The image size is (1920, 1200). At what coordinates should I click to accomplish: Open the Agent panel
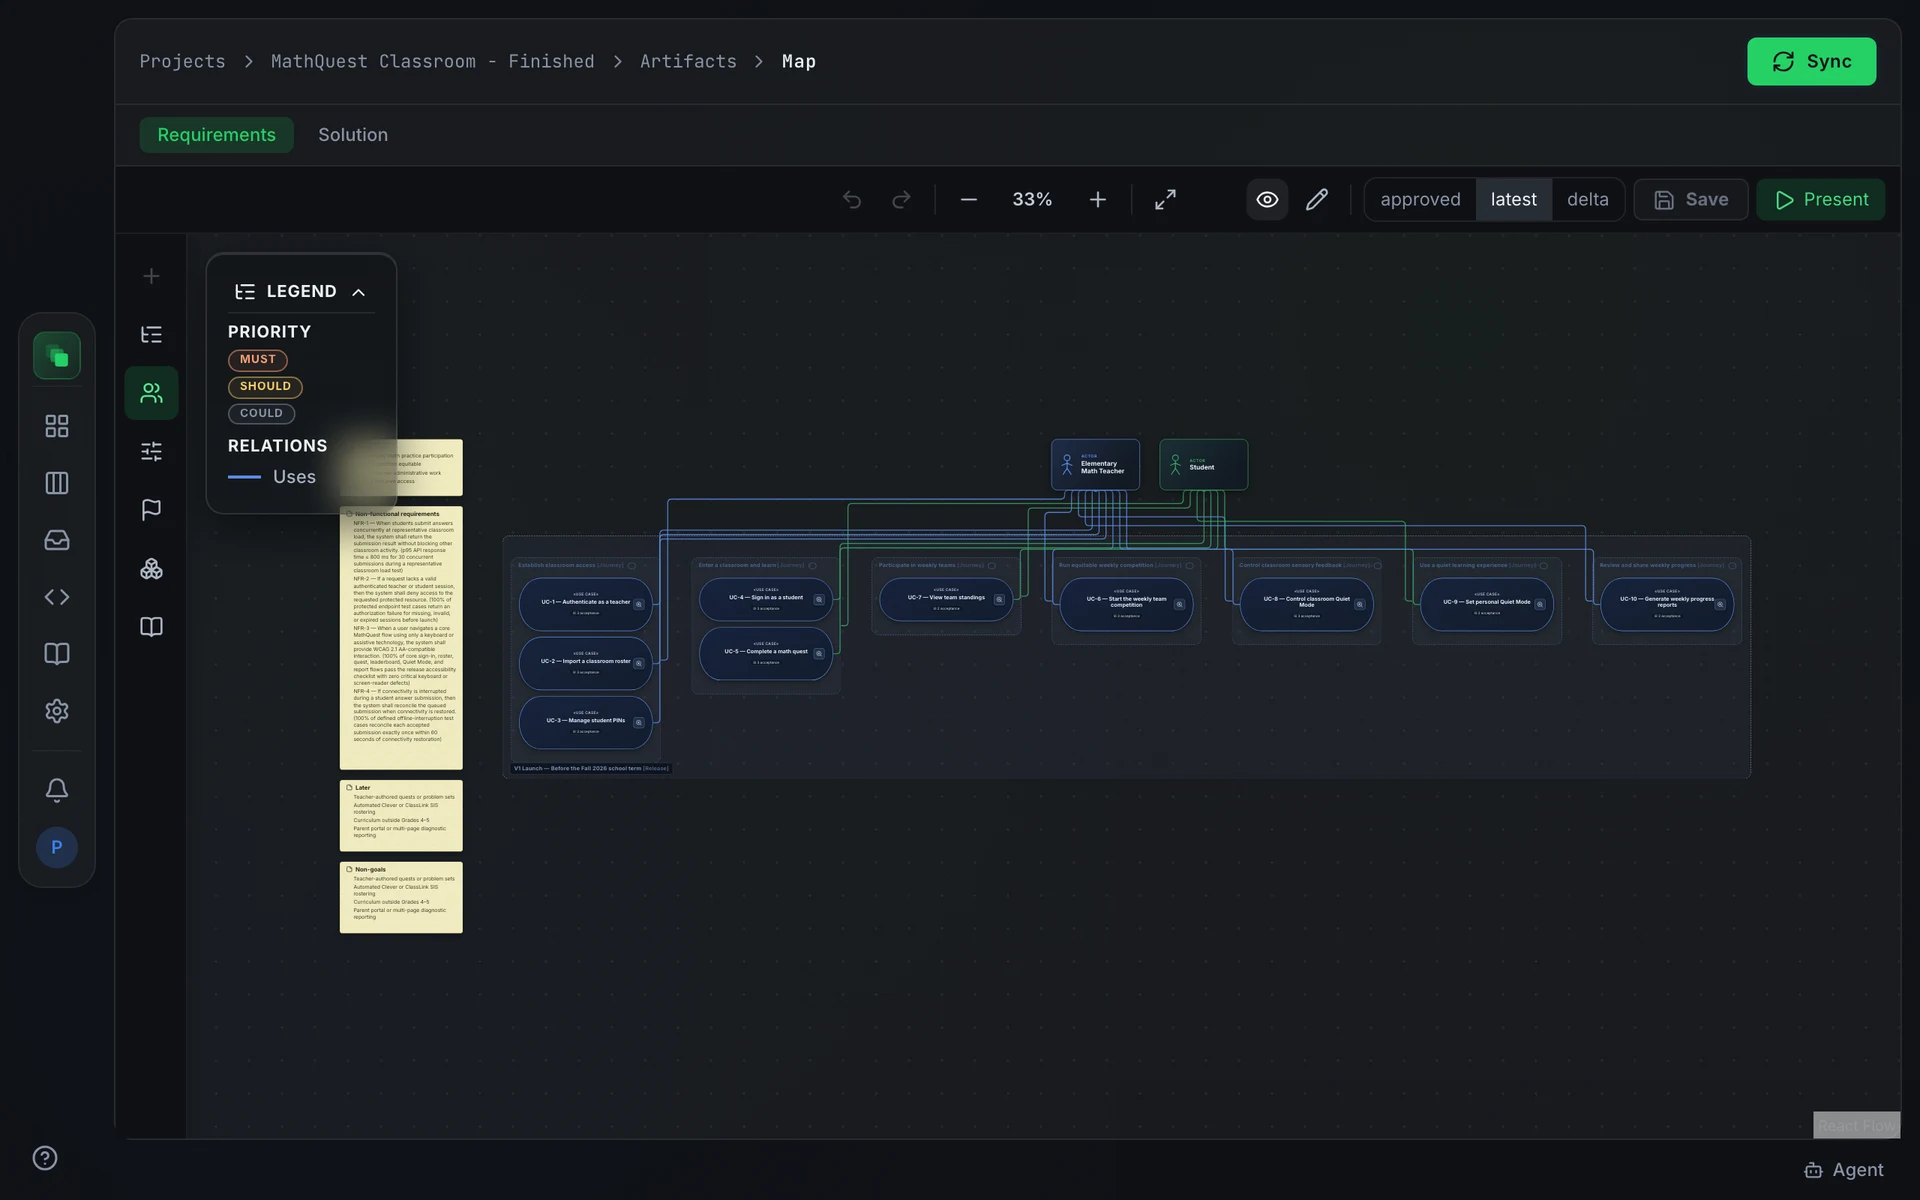click(x=1843, y=1170)
